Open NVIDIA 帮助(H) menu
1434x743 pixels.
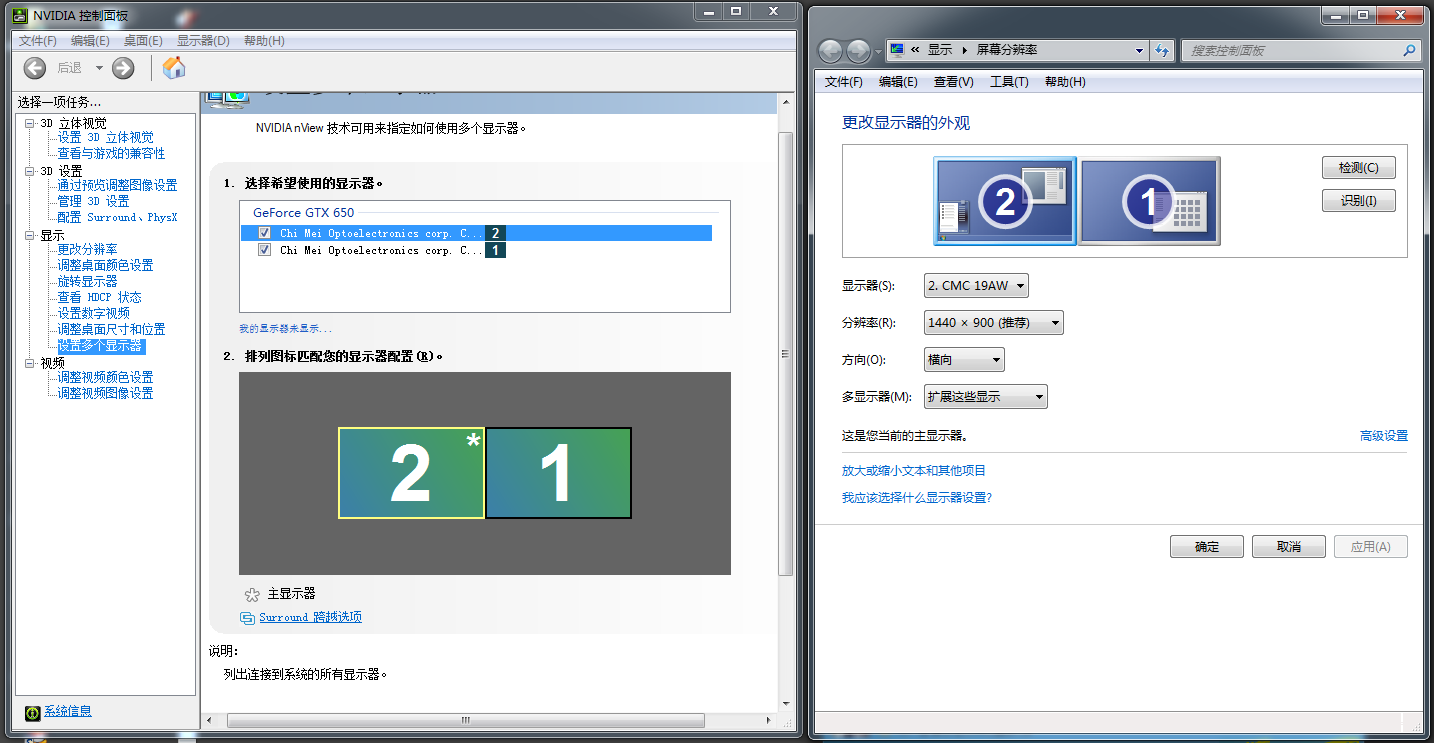pos(264,41)
